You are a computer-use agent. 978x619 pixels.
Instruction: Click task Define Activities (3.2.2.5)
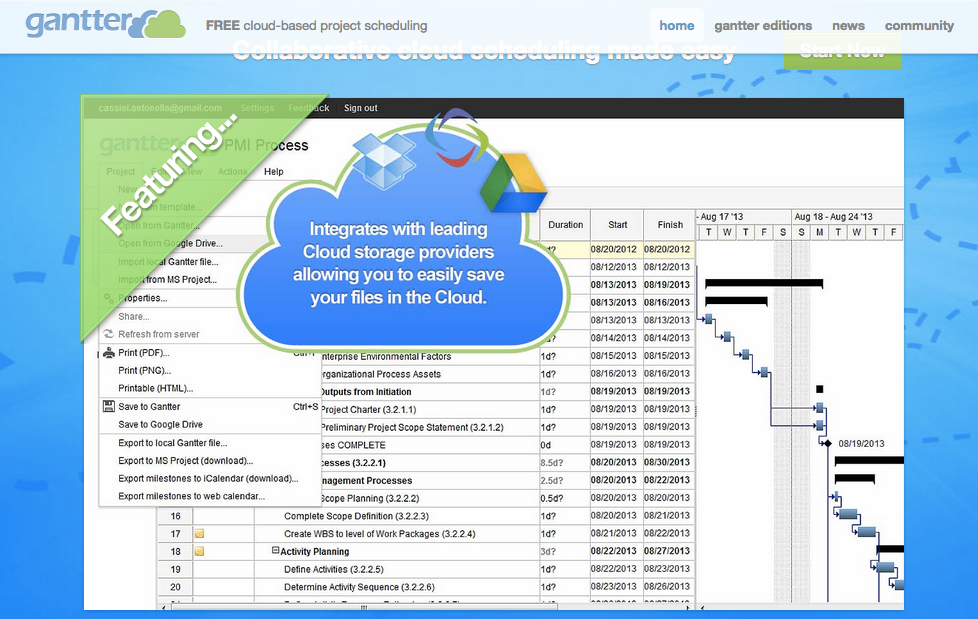coord(334,570)
